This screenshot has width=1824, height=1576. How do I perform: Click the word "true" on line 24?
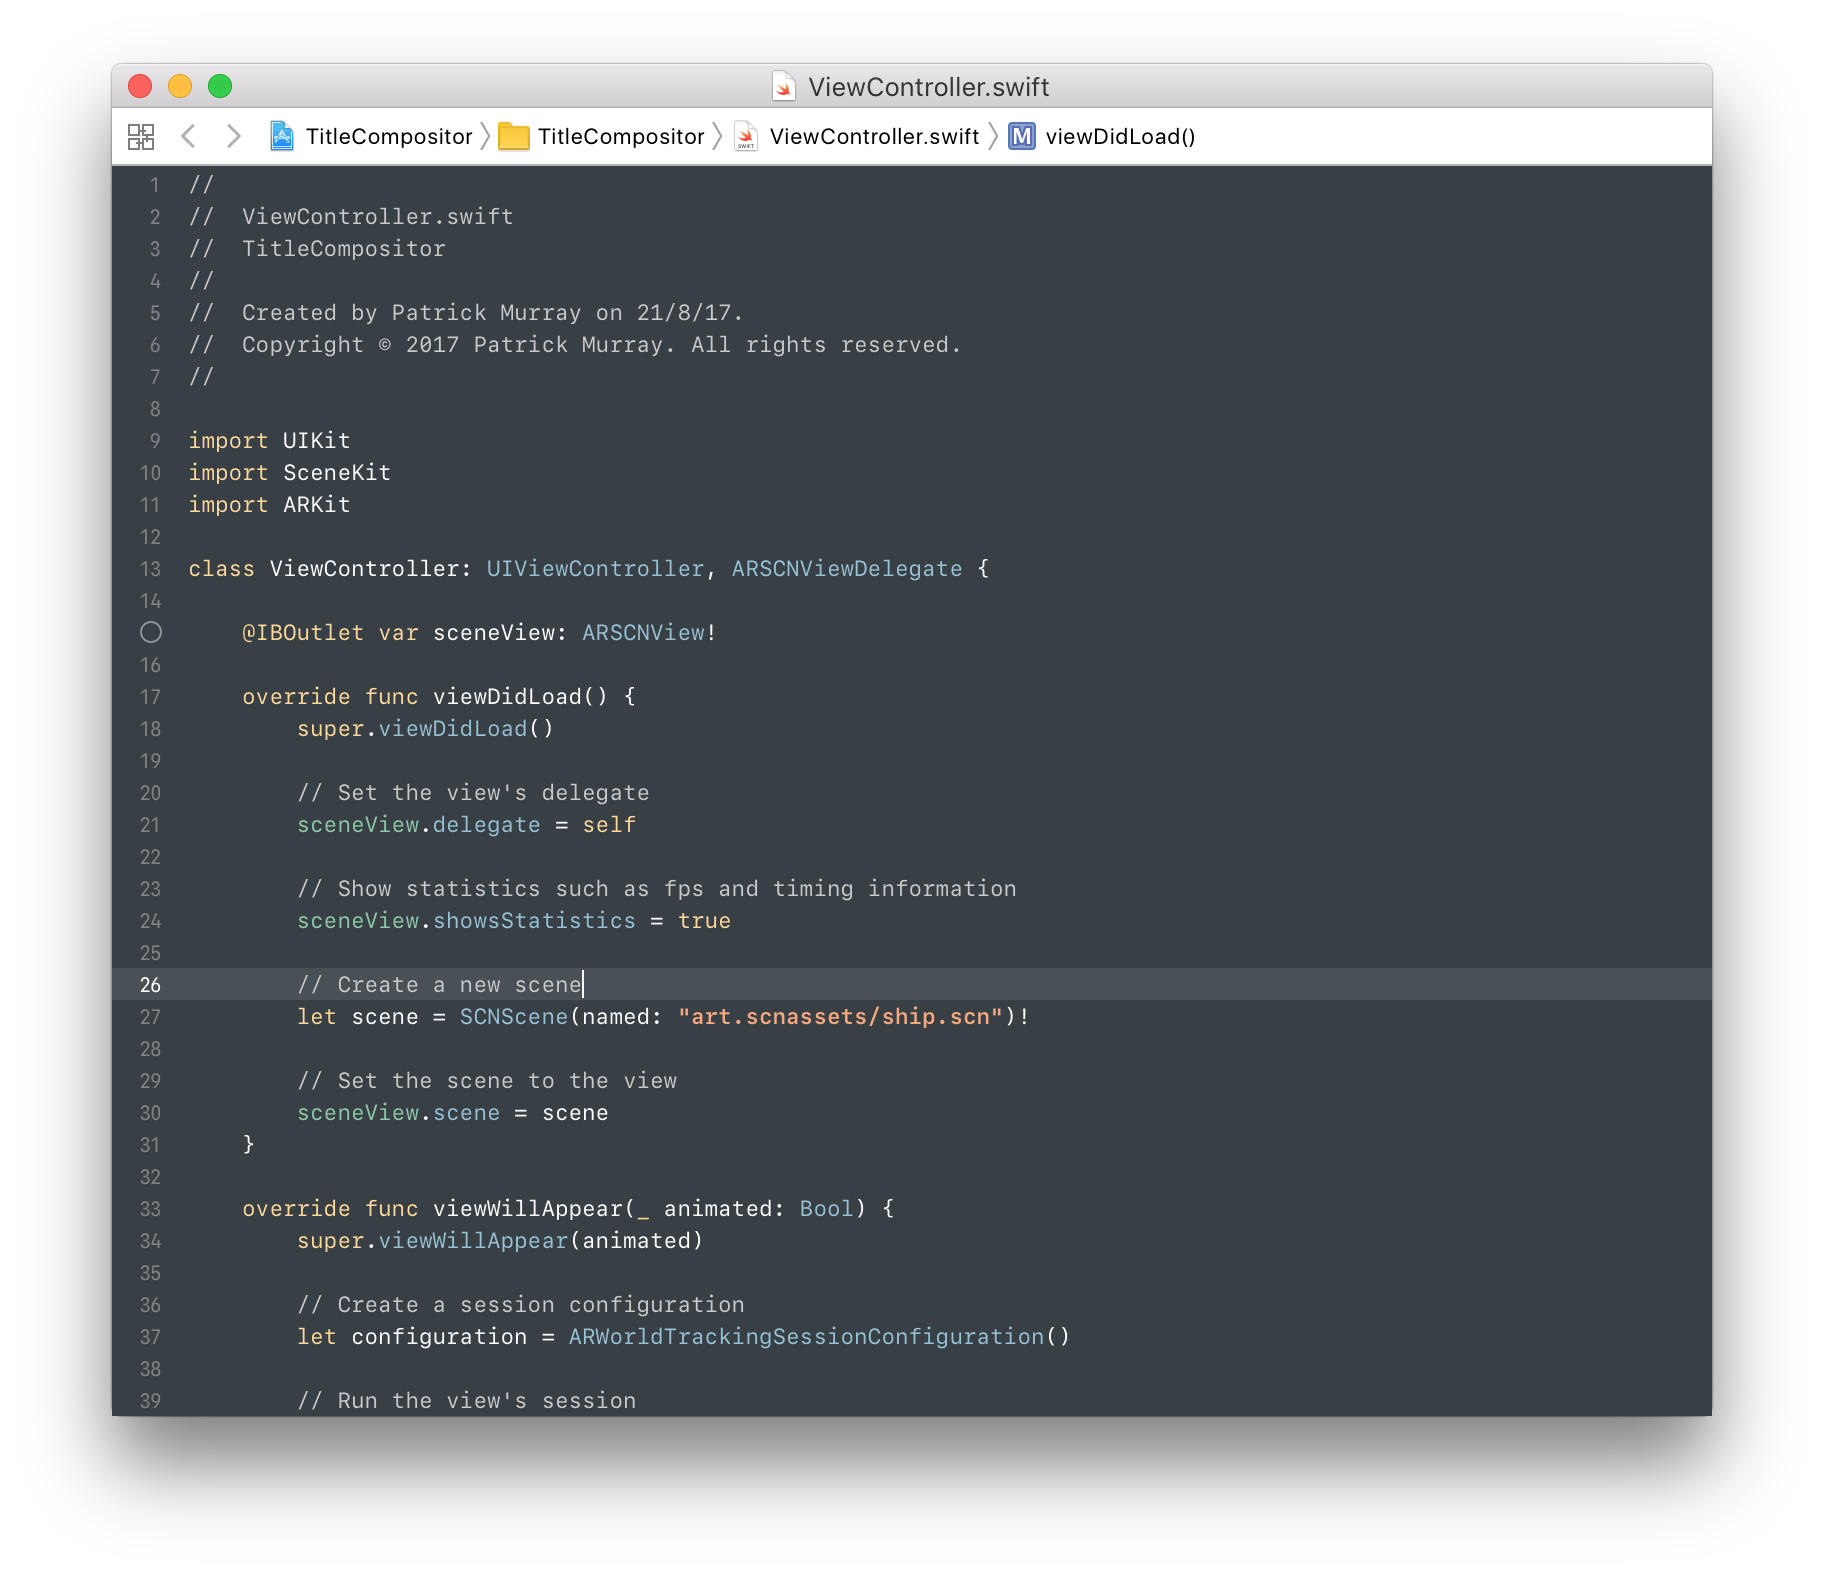pos(704,921)
